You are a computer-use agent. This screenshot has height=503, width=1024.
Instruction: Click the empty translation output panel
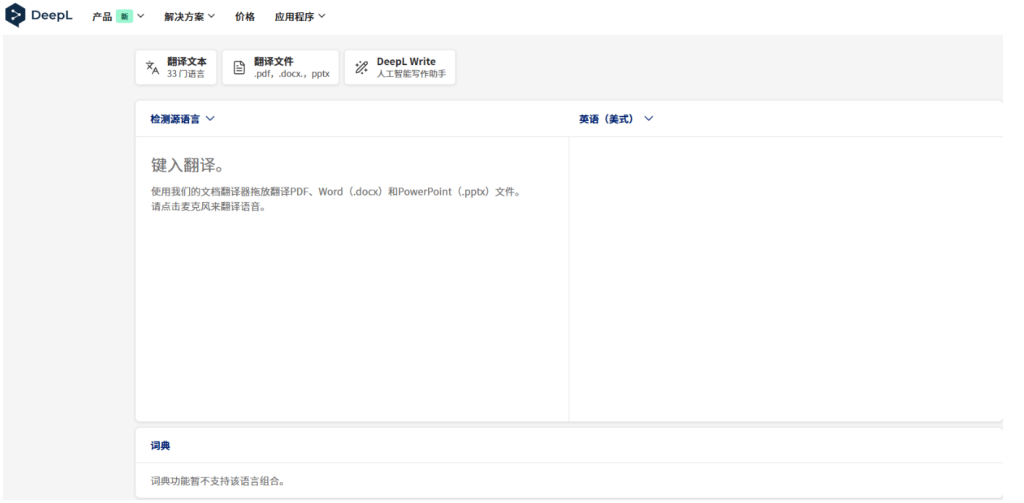coord(785,280)
